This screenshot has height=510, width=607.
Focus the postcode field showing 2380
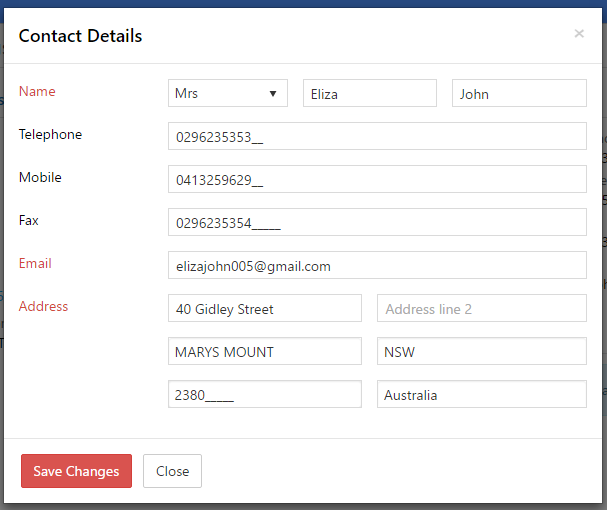coord(264,394)
